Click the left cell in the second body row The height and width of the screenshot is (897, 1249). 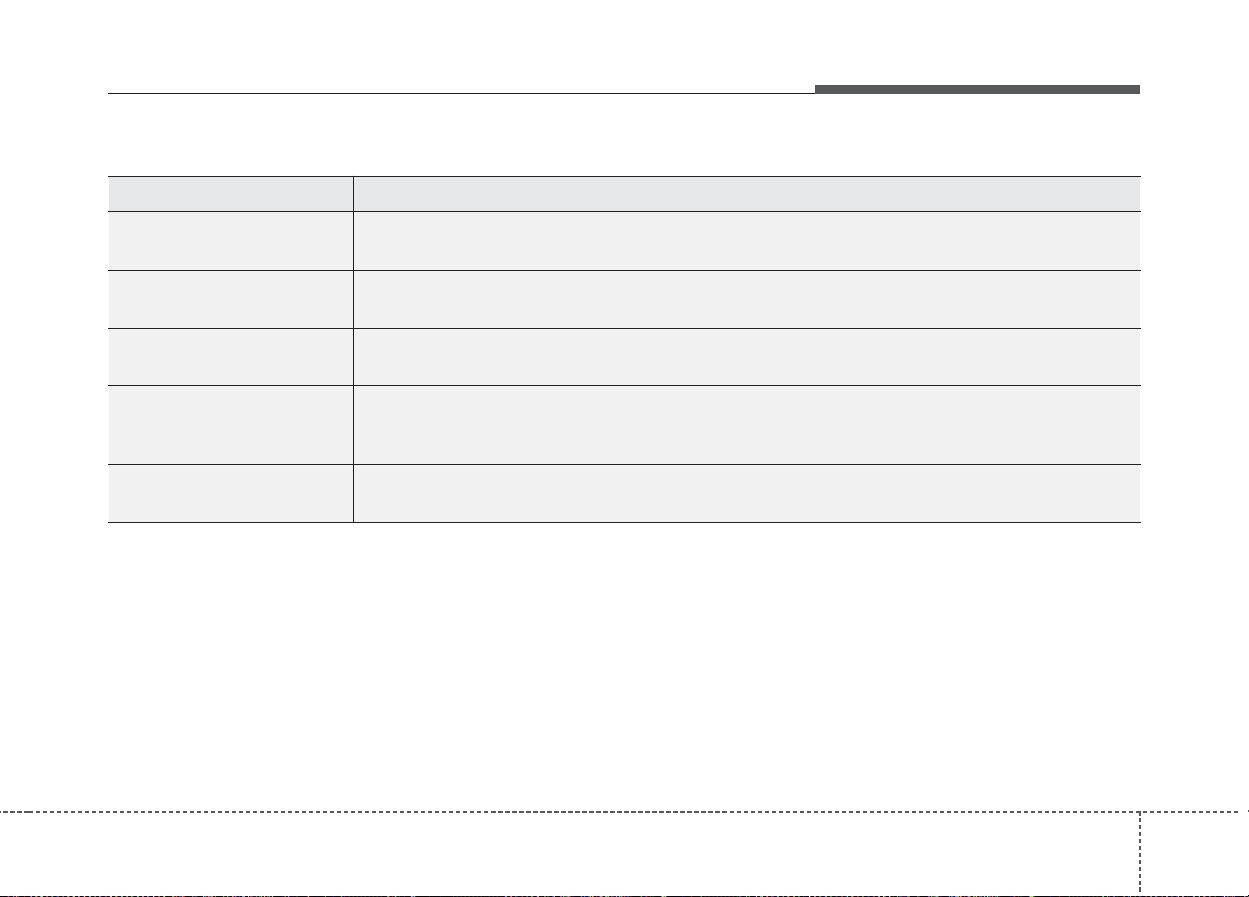coord(230,299)
